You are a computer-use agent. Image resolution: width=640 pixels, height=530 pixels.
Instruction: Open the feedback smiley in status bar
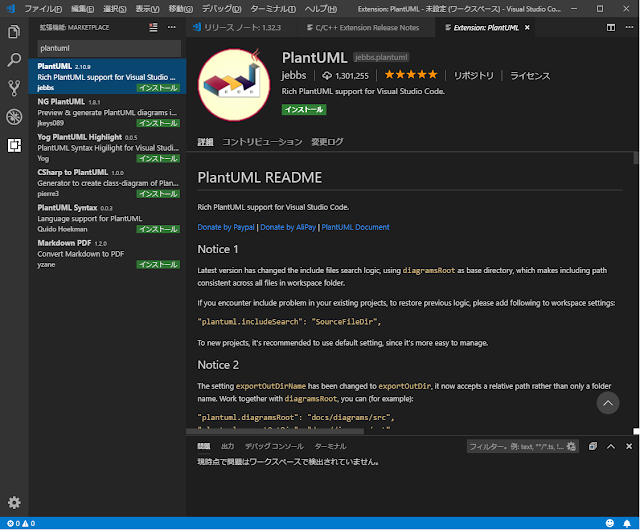point(609,523)
